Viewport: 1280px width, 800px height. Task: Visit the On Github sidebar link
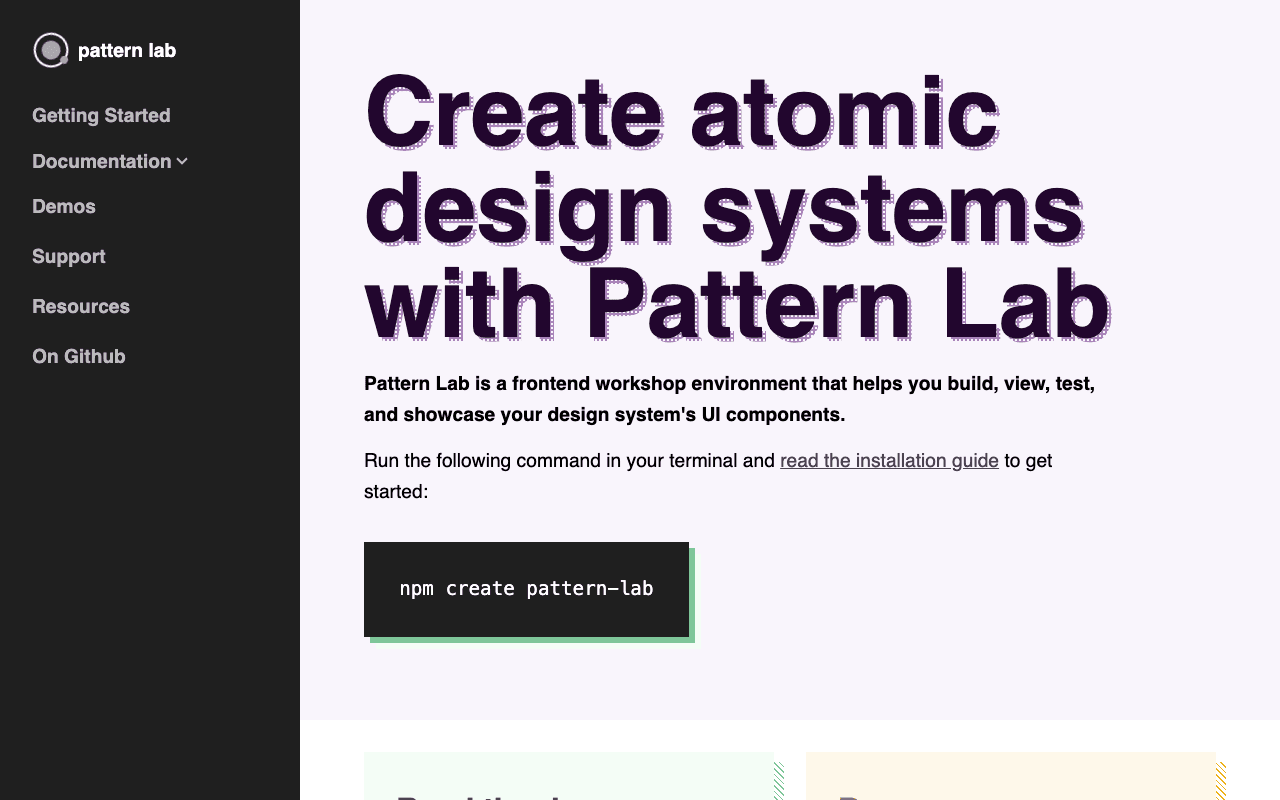[79, 356]
